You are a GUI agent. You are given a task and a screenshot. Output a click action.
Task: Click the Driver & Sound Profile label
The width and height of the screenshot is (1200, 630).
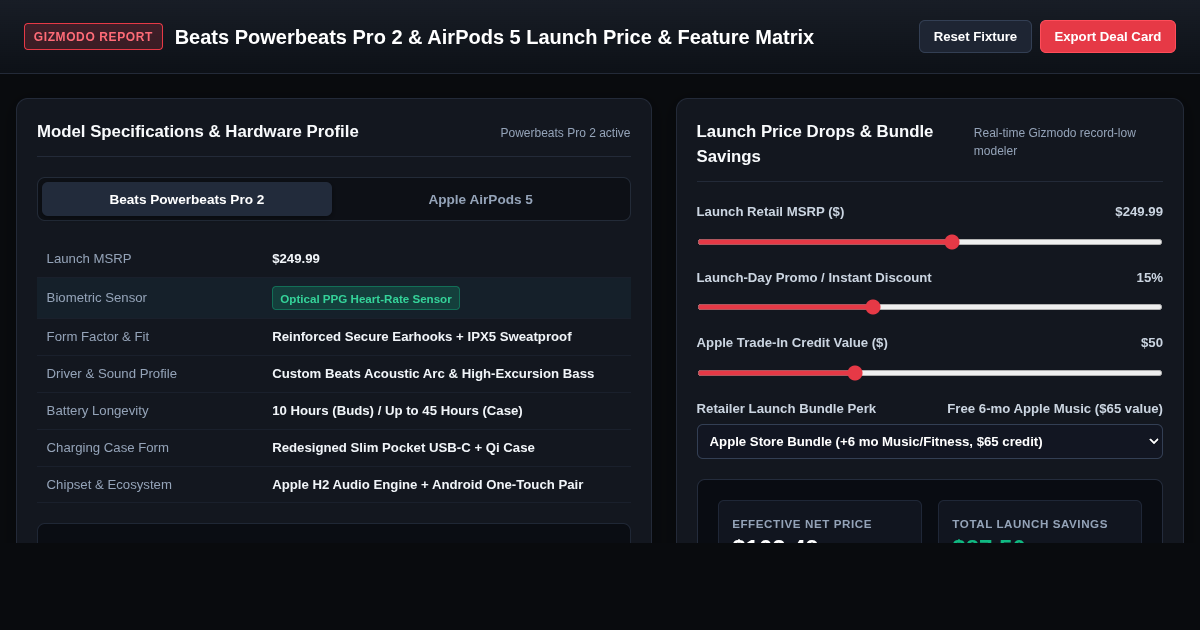pyautogui.click(x=112, y=374)
